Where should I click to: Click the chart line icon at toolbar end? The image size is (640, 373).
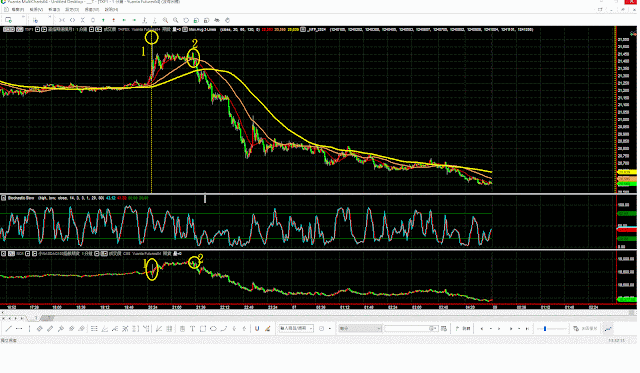tap(608, 329)
